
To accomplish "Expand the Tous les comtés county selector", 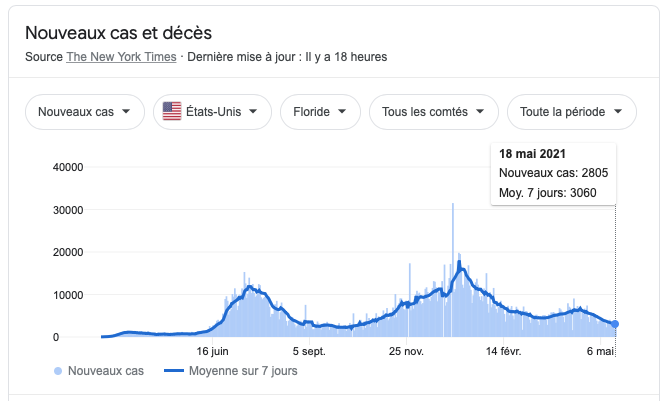I will pos(434,112).
